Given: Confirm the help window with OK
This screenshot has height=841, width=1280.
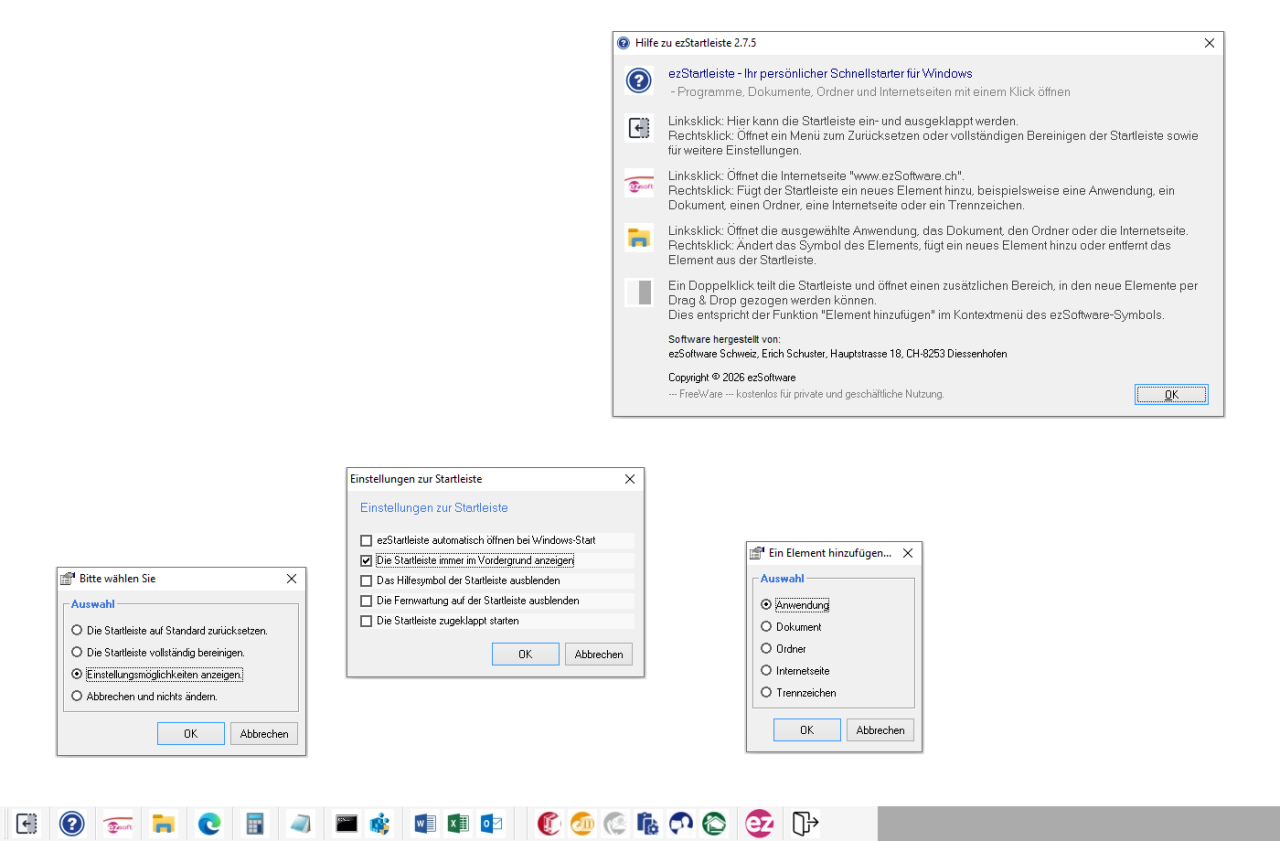Looking at the screenshot, I should [x=1171, y=395].
